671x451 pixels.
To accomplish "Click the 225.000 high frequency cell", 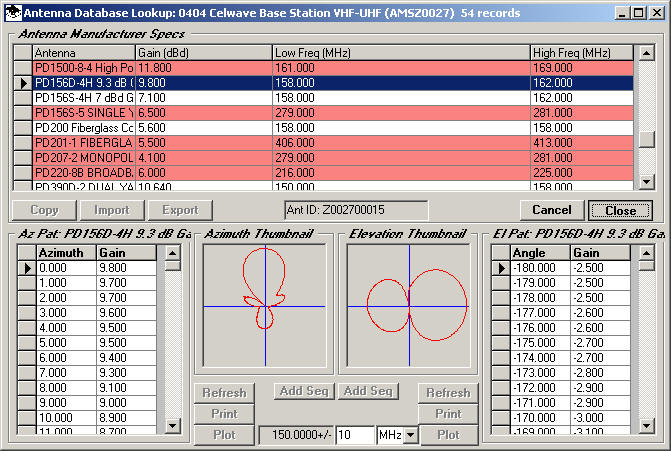I will coord(582,172).
